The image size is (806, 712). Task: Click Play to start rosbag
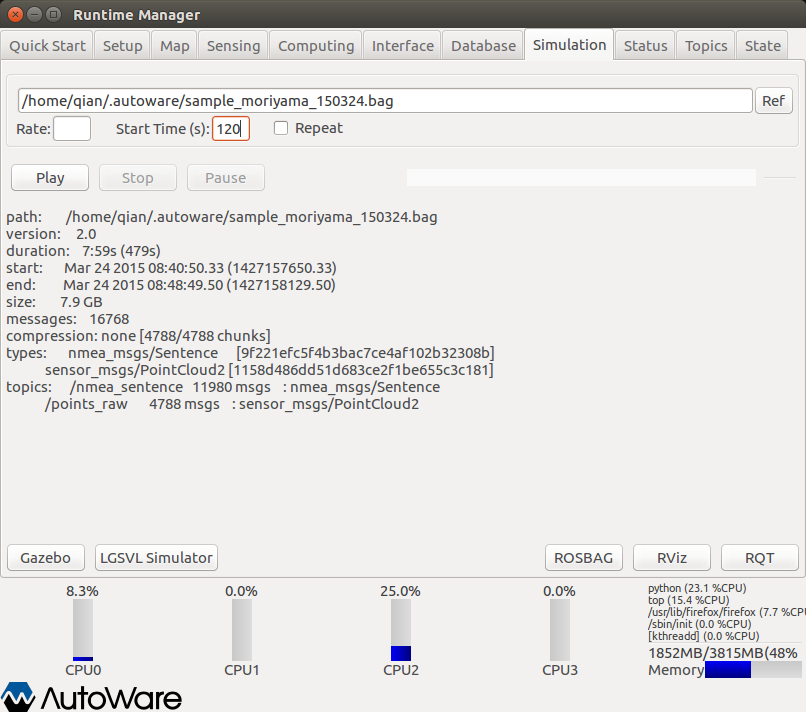coord(50,178)
